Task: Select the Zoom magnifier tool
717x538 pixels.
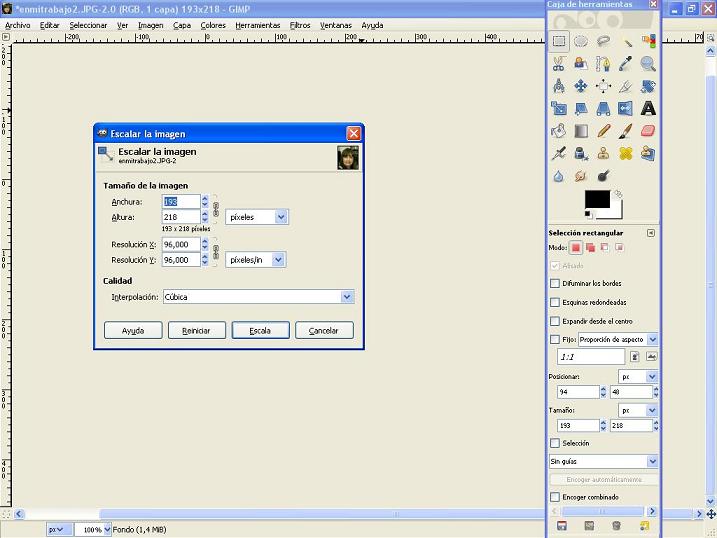Action: click(x=648, y=64)
